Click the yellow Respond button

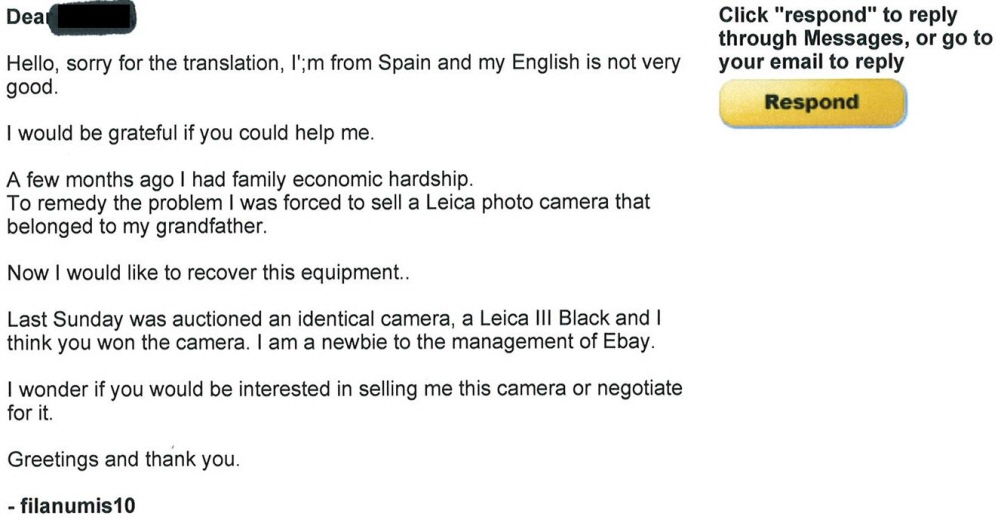coord(812,103)
